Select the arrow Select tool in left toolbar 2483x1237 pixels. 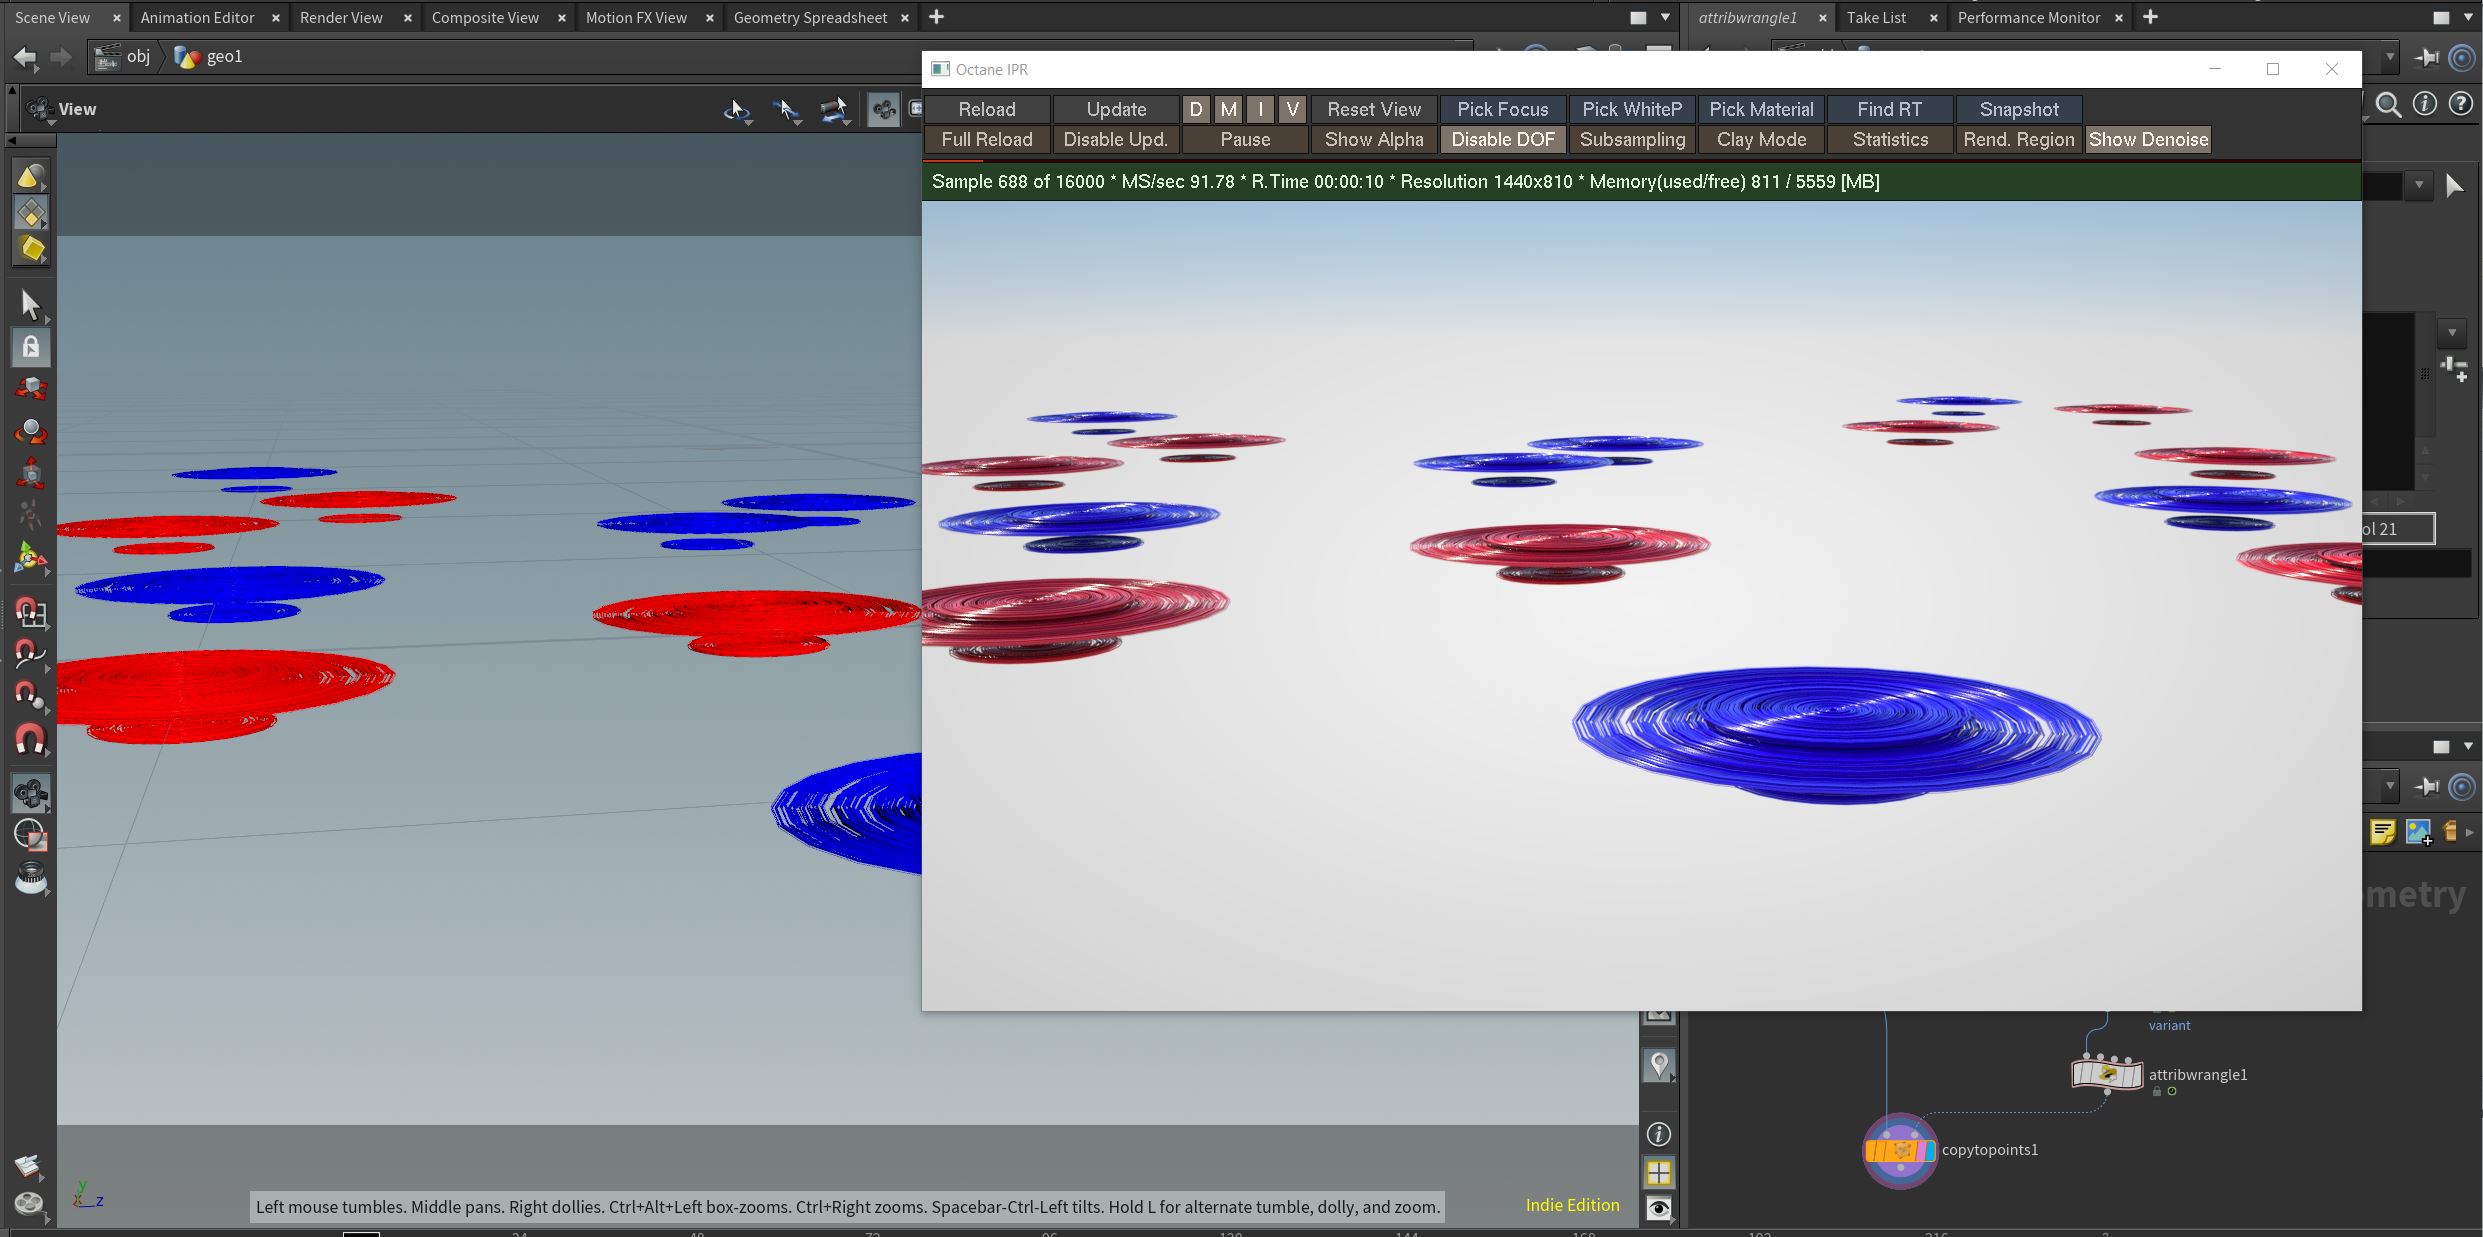(30, 305)
